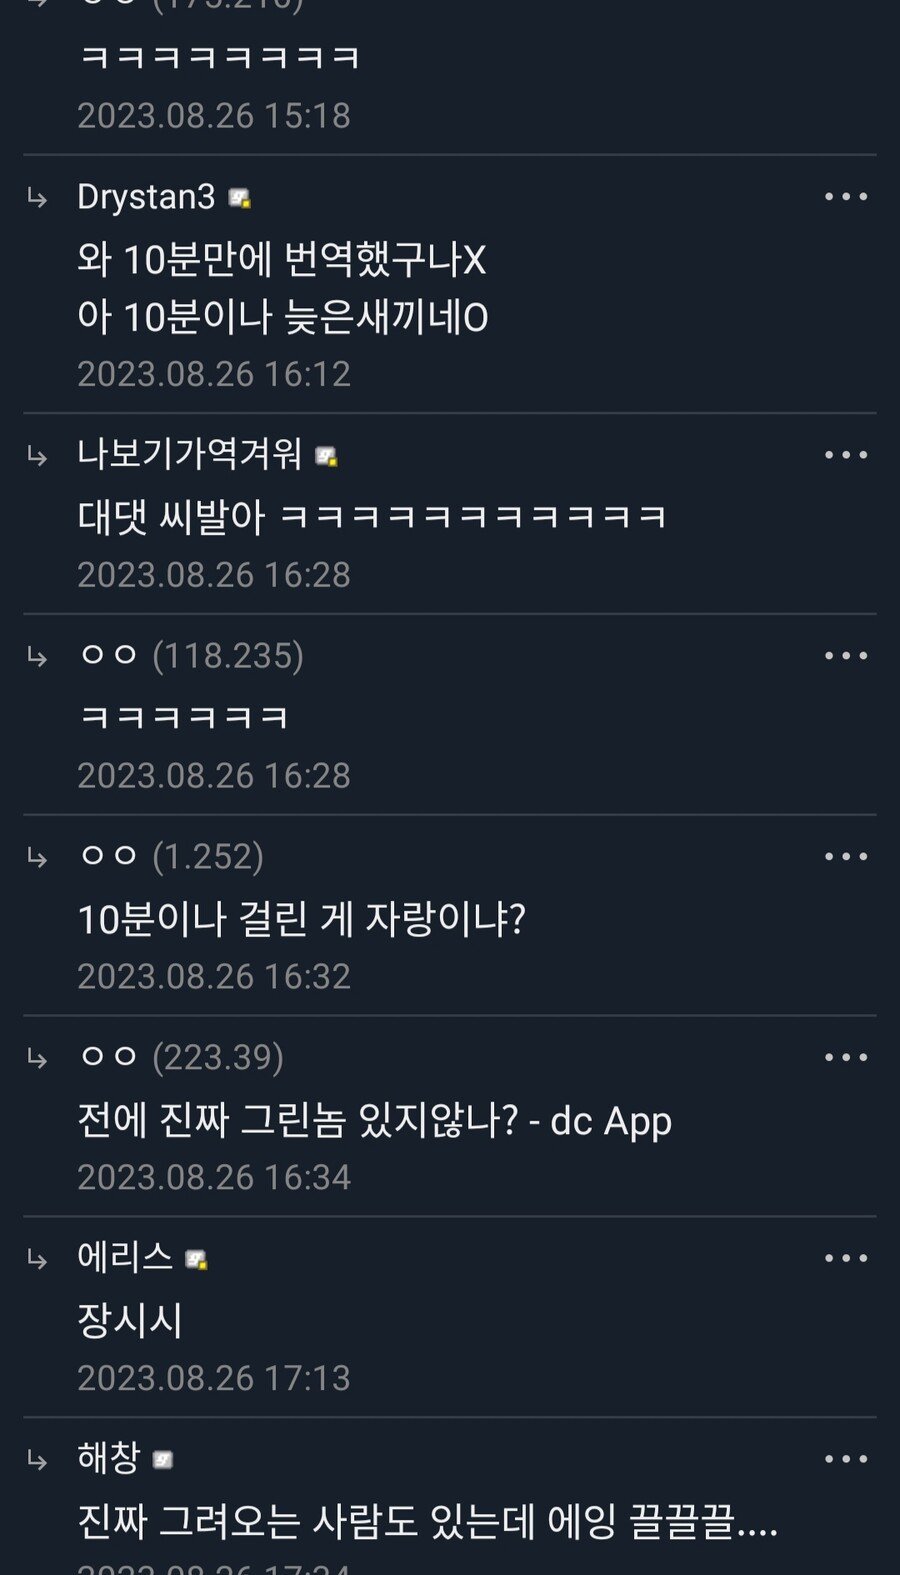The width and height of the screenshot is (900, 1575).
Task: Open 나보기가역겨워's user profile
Action: click(x=190, y=454)
